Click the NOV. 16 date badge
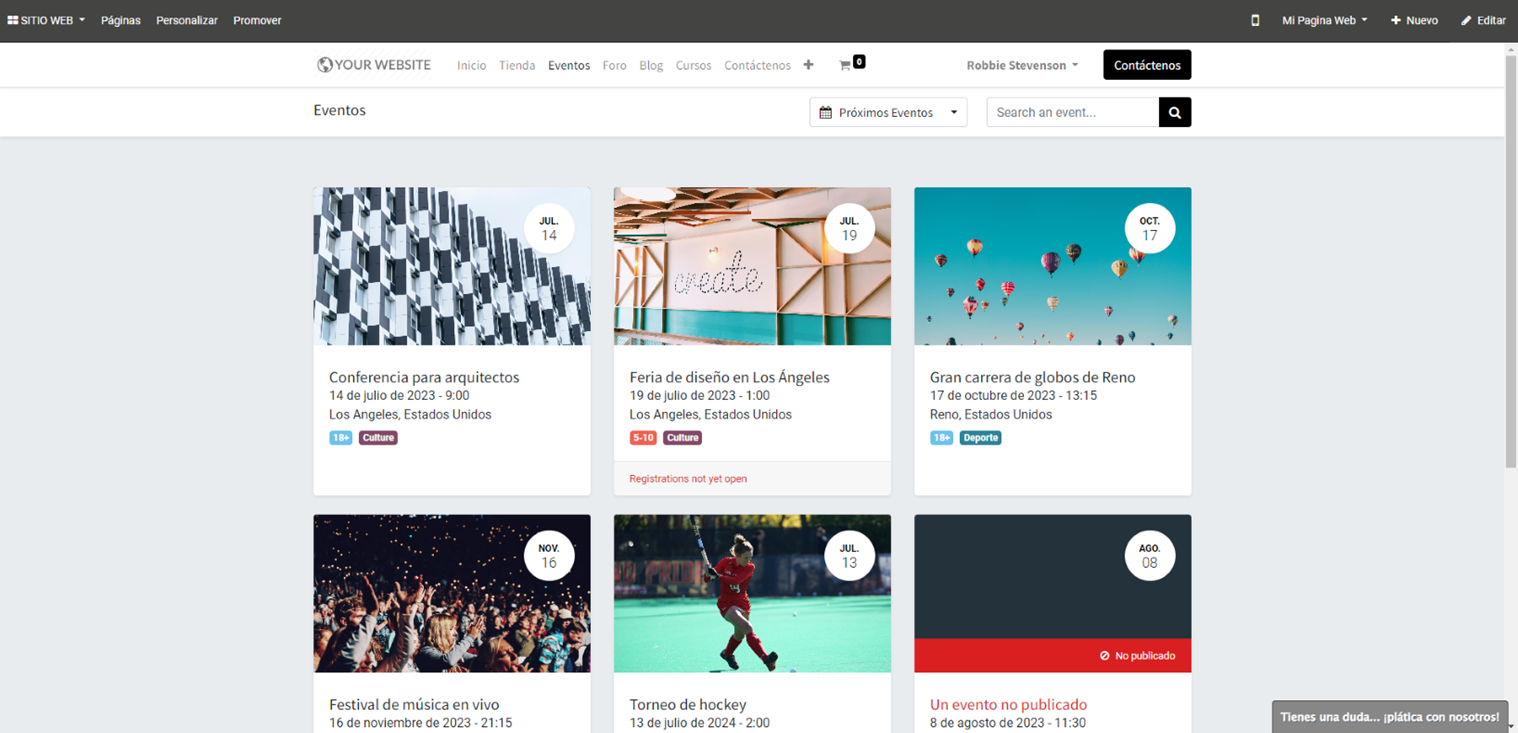Viewport: 1518px width, 733px height. tap(548, 556)
